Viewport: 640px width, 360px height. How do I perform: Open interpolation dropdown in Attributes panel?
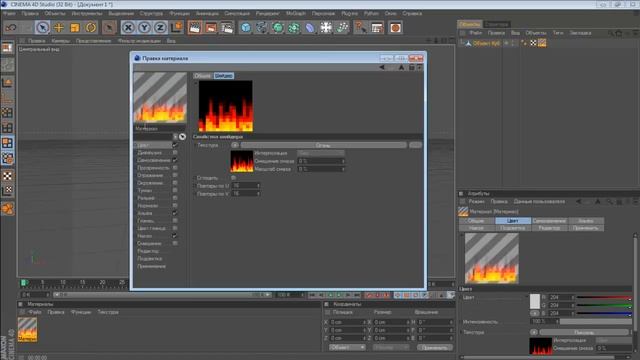click(614, 340)
